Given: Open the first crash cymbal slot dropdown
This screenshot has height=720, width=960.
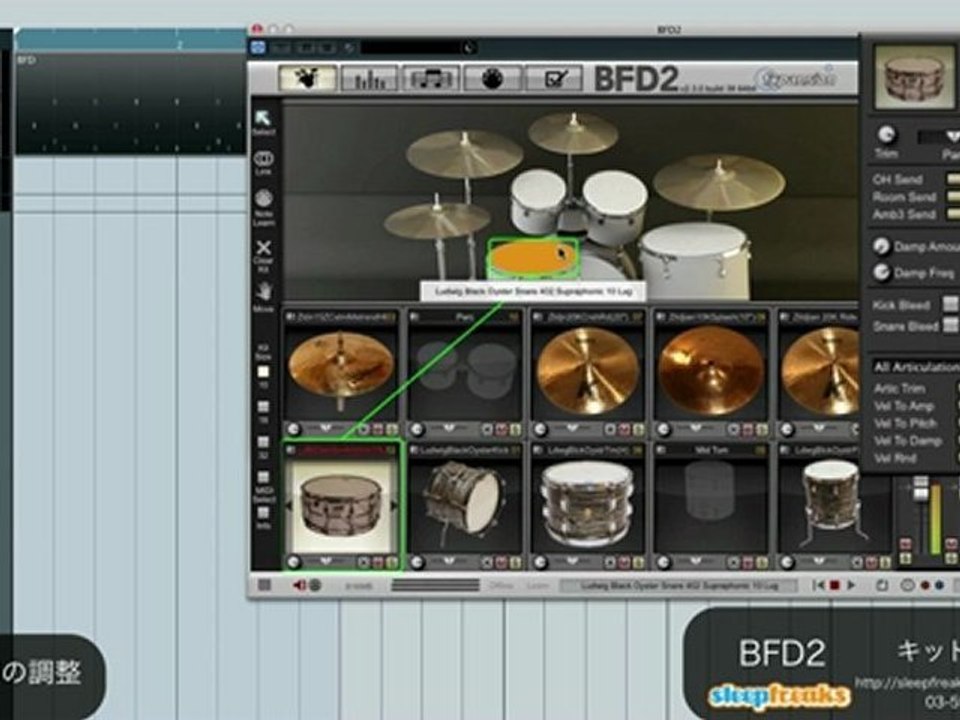Looking at the screenshot, I should (x=572, y=427).
